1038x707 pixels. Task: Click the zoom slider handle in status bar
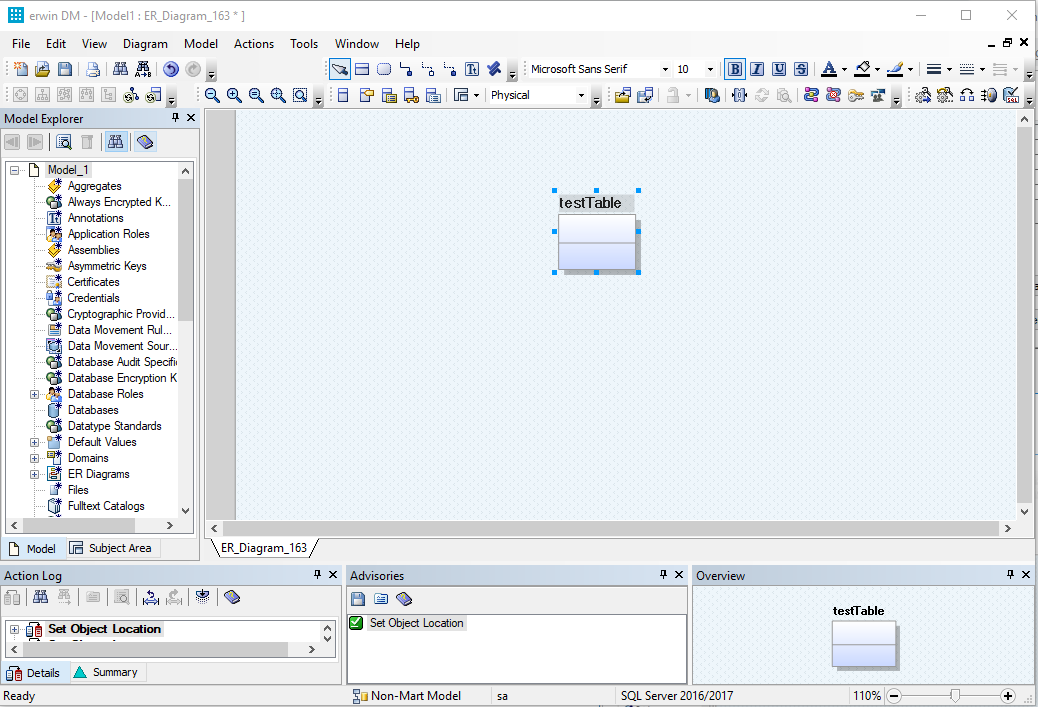955,695
